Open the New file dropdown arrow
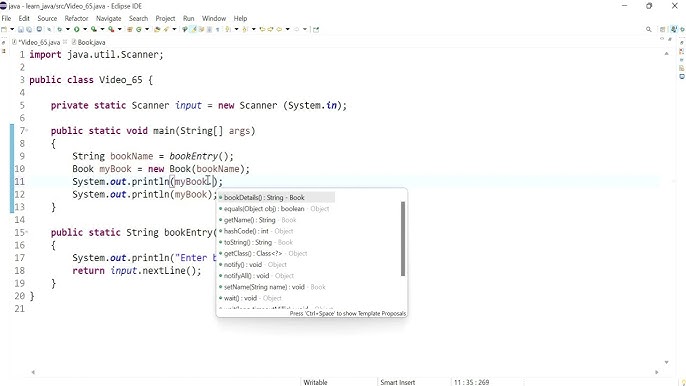 pyautogui.click(x=12, y=29)
